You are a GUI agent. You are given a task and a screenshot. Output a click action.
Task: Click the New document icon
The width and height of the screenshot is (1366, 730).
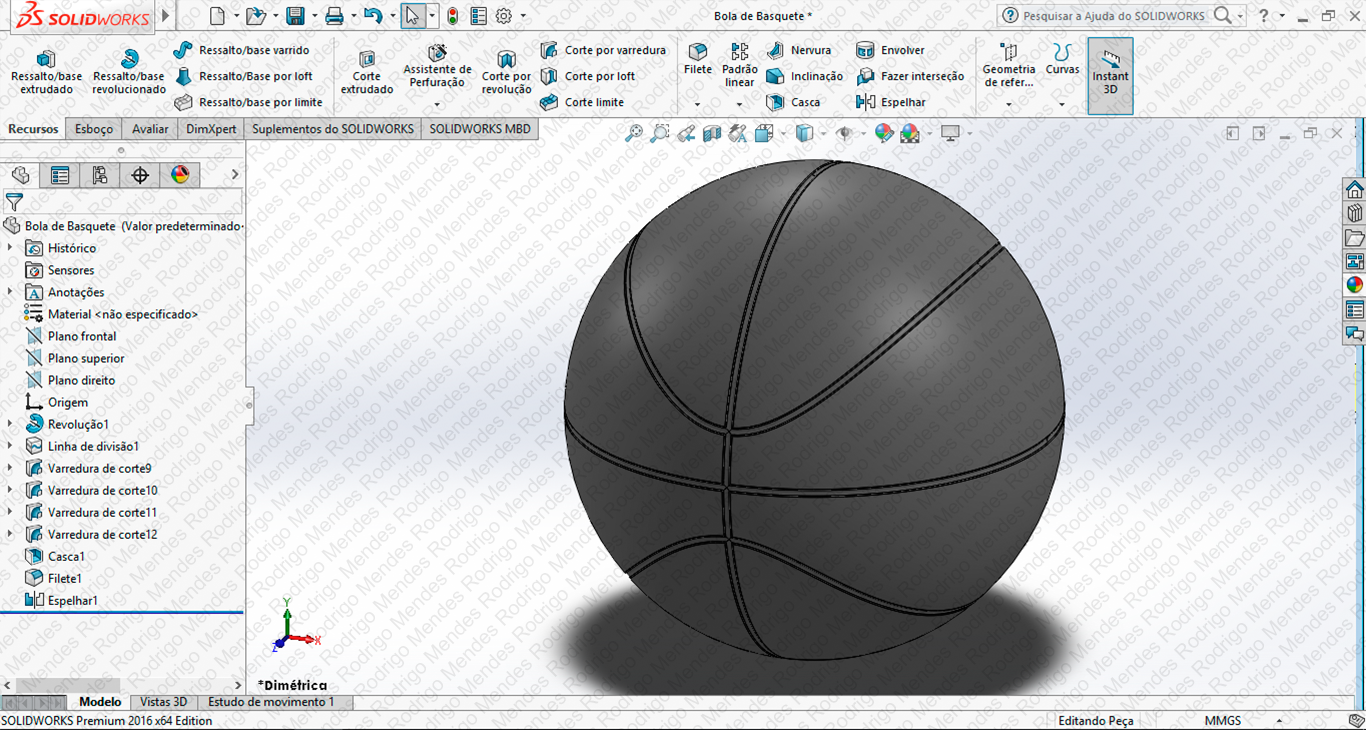pos(218,16)
